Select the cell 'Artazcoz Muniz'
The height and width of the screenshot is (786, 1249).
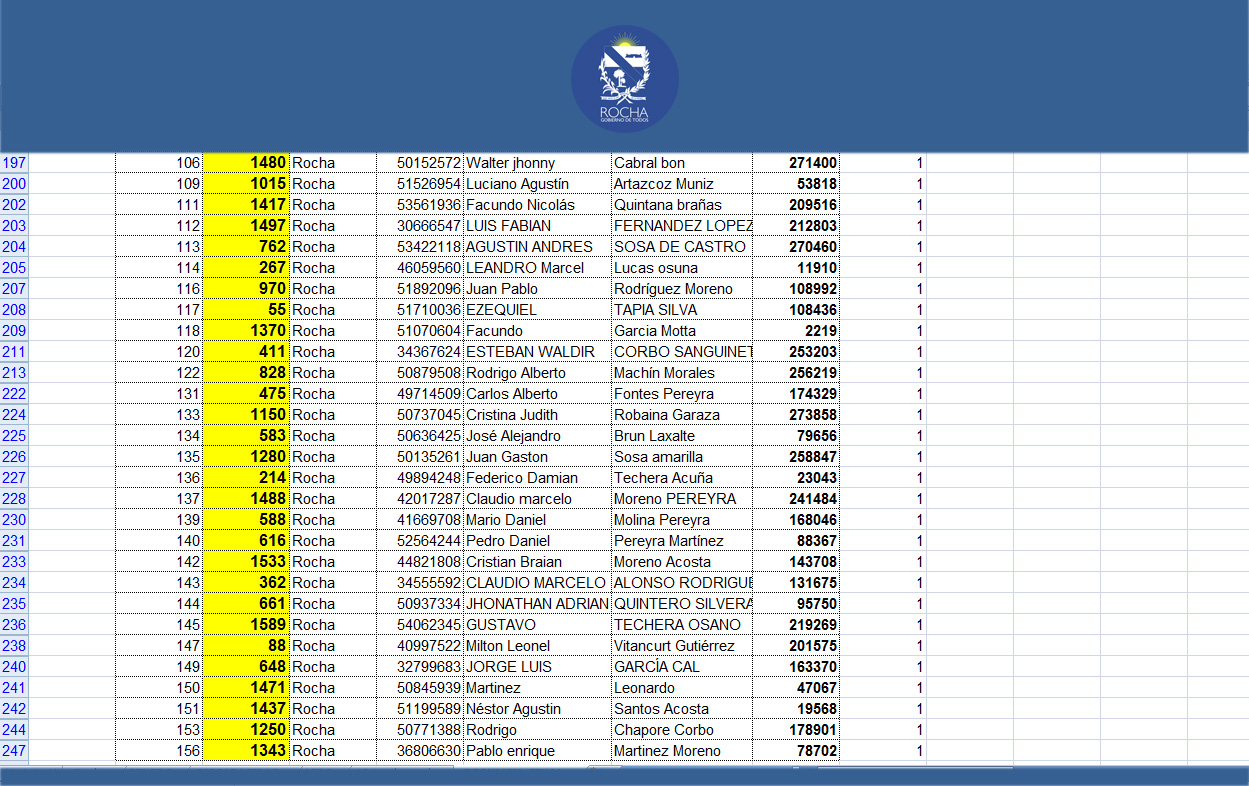(682, 184)
